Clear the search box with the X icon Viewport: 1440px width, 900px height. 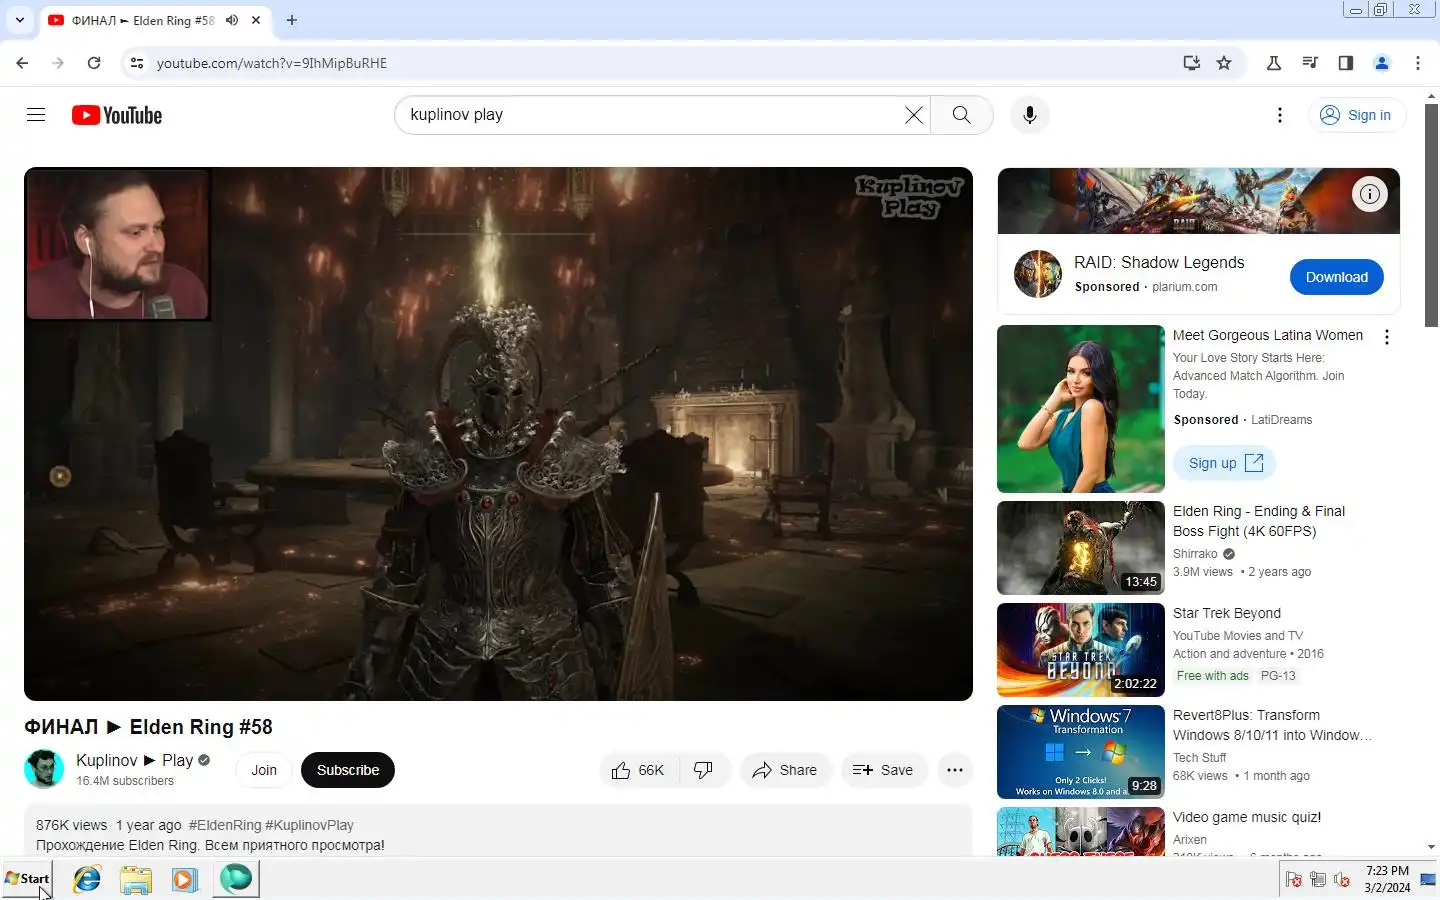click(913, 115)
